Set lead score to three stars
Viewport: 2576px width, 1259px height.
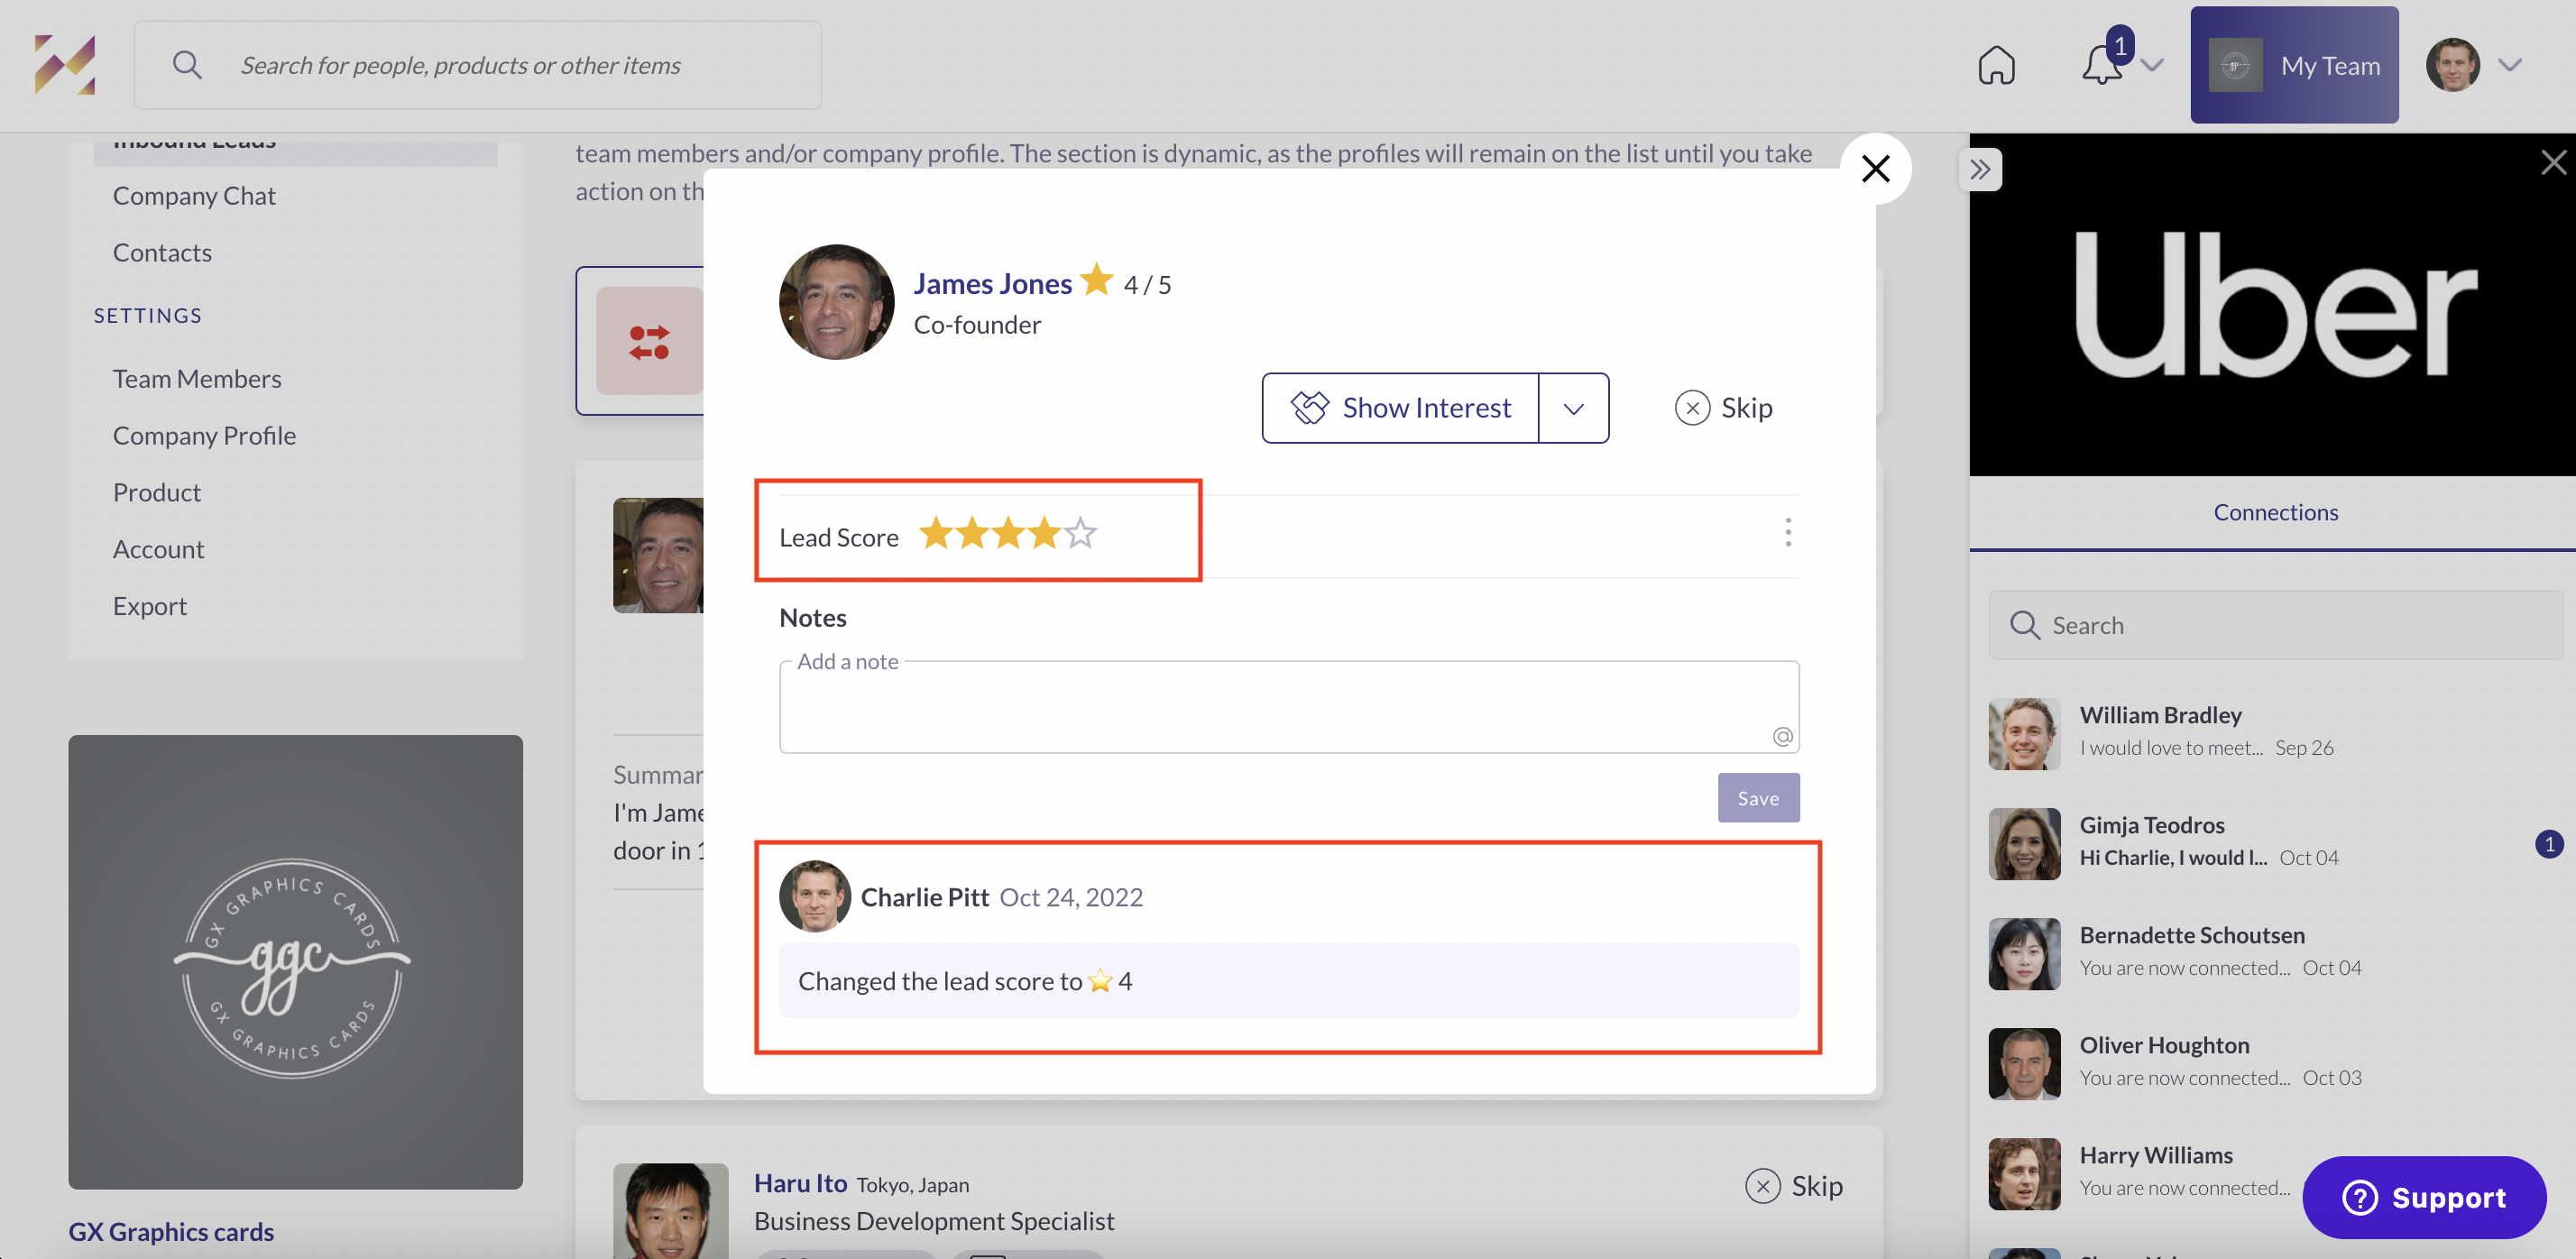pyautogui.click(x=1008, y=534)
